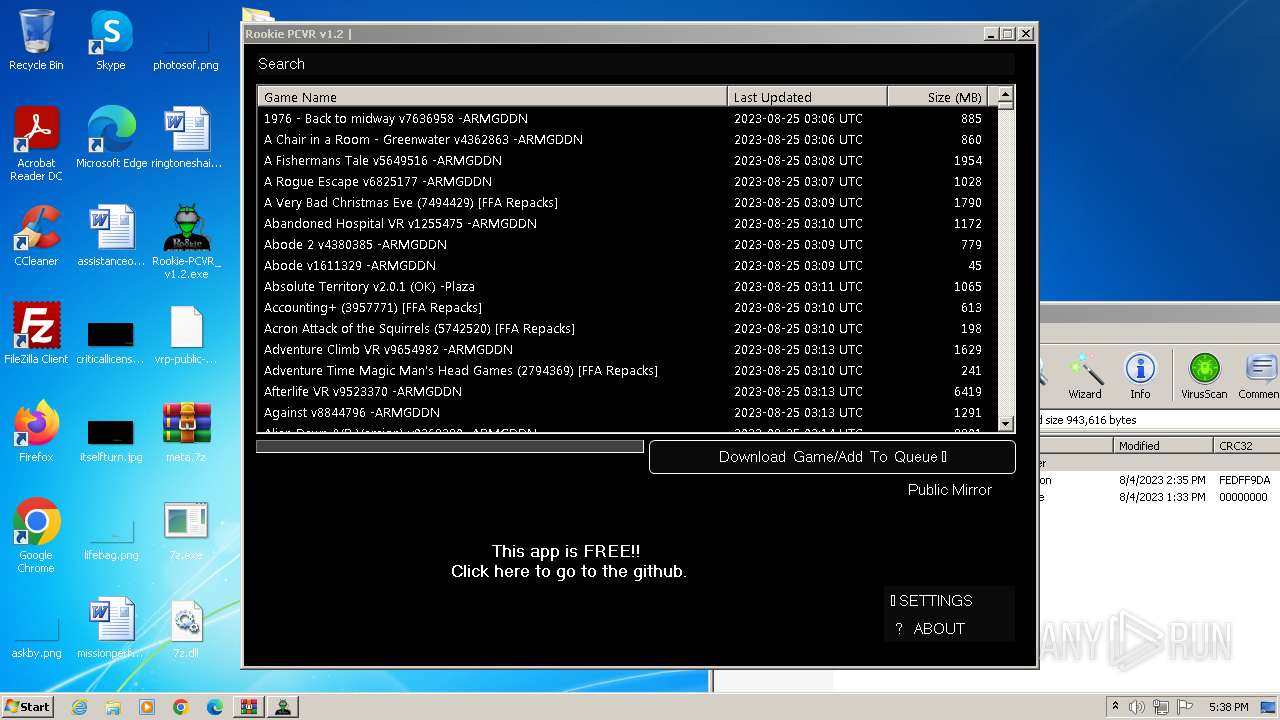Select 'A Rogue Escape v6825177' row
The image size is (1280, 720).
click(x=627, y=181)
